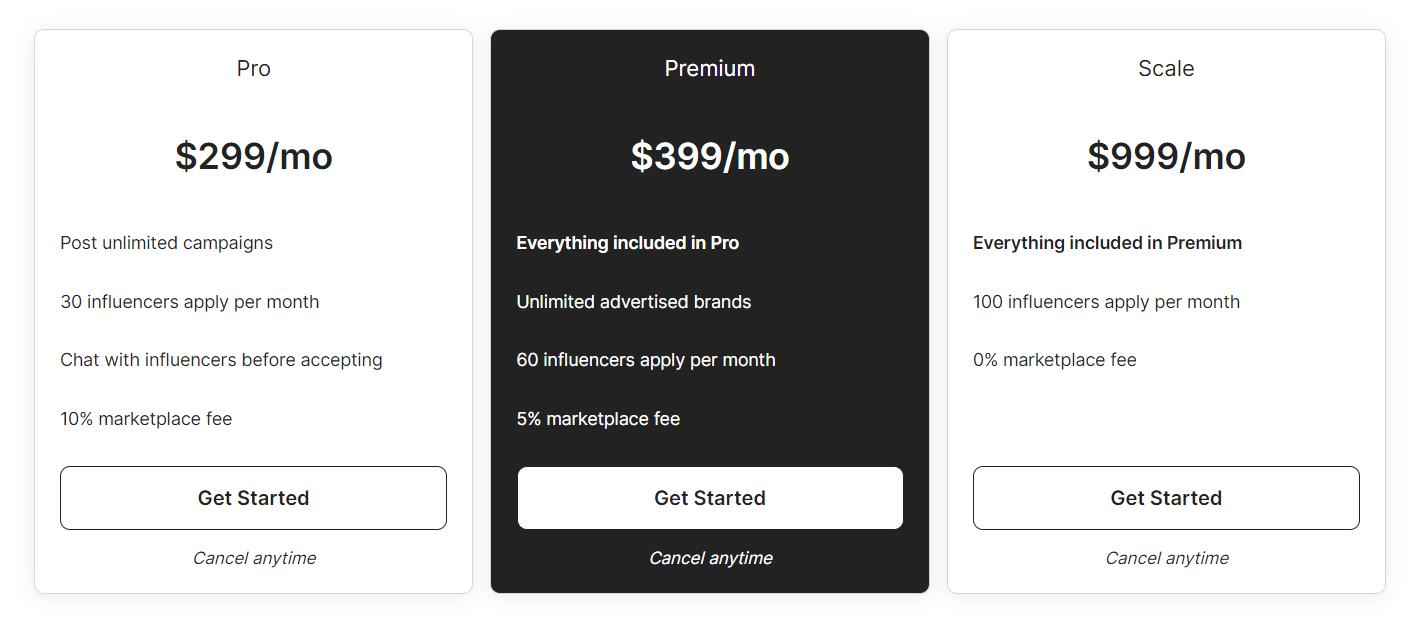This screenshot has height=618, width=1415.
Task: Click 'Chat with influencers before accepting' text
Action: coord(221,360)
